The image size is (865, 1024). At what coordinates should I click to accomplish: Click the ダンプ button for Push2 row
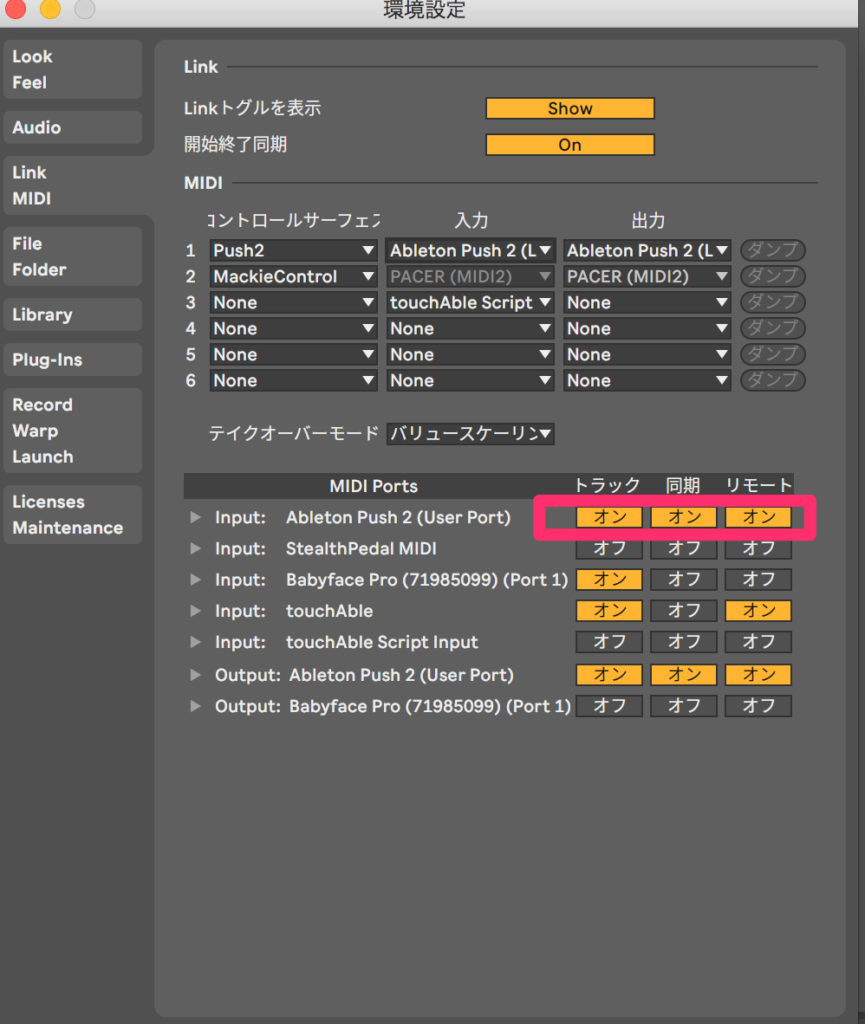pyautogui.click(x=772, y=251)
